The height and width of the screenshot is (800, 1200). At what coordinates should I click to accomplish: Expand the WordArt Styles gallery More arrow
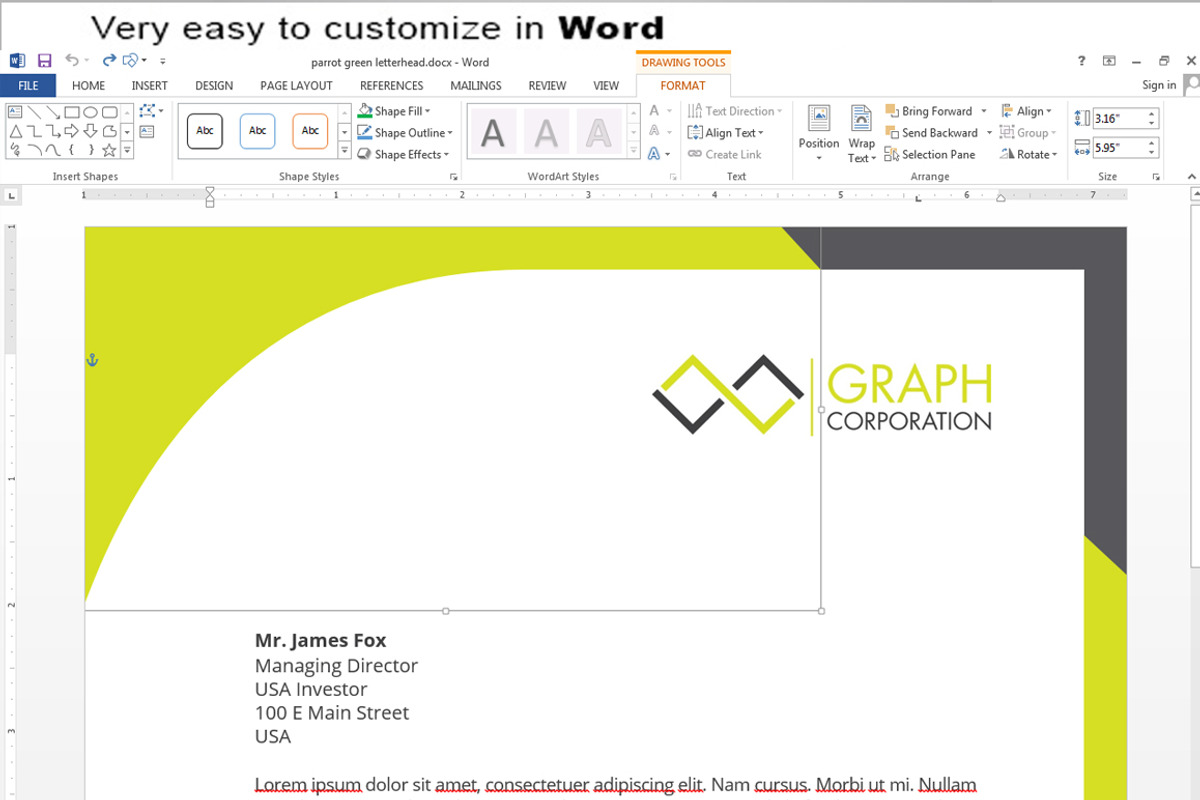click(x=633, y=151)
